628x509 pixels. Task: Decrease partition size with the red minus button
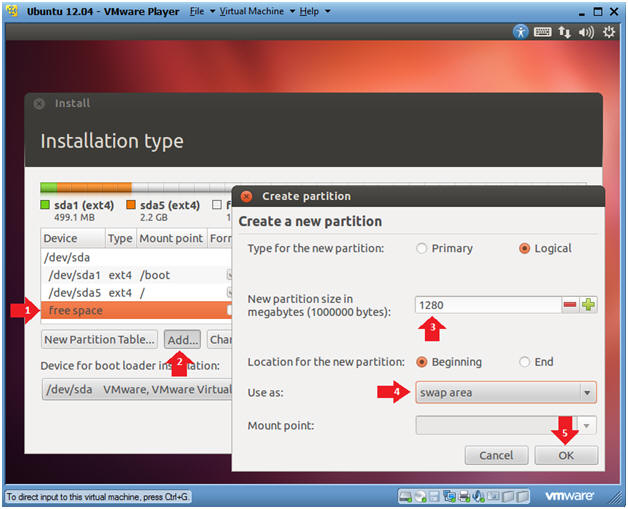click(x=570, y=305)
